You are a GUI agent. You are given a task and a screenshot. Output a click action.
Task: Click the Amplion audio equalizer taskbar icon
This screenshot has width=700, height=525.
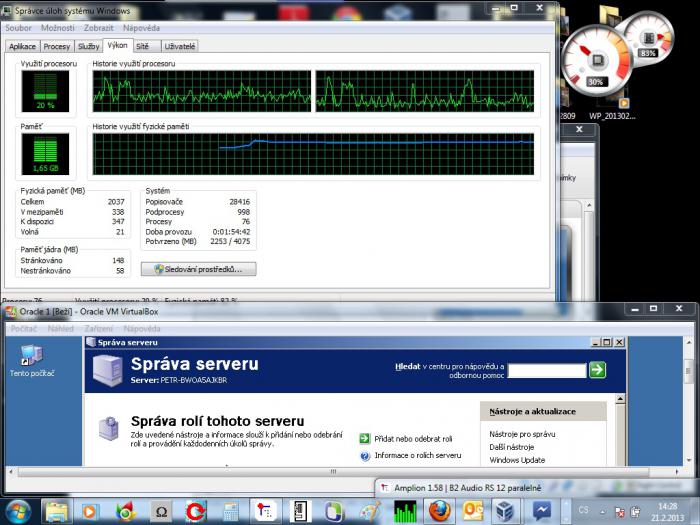pos(406,510)
